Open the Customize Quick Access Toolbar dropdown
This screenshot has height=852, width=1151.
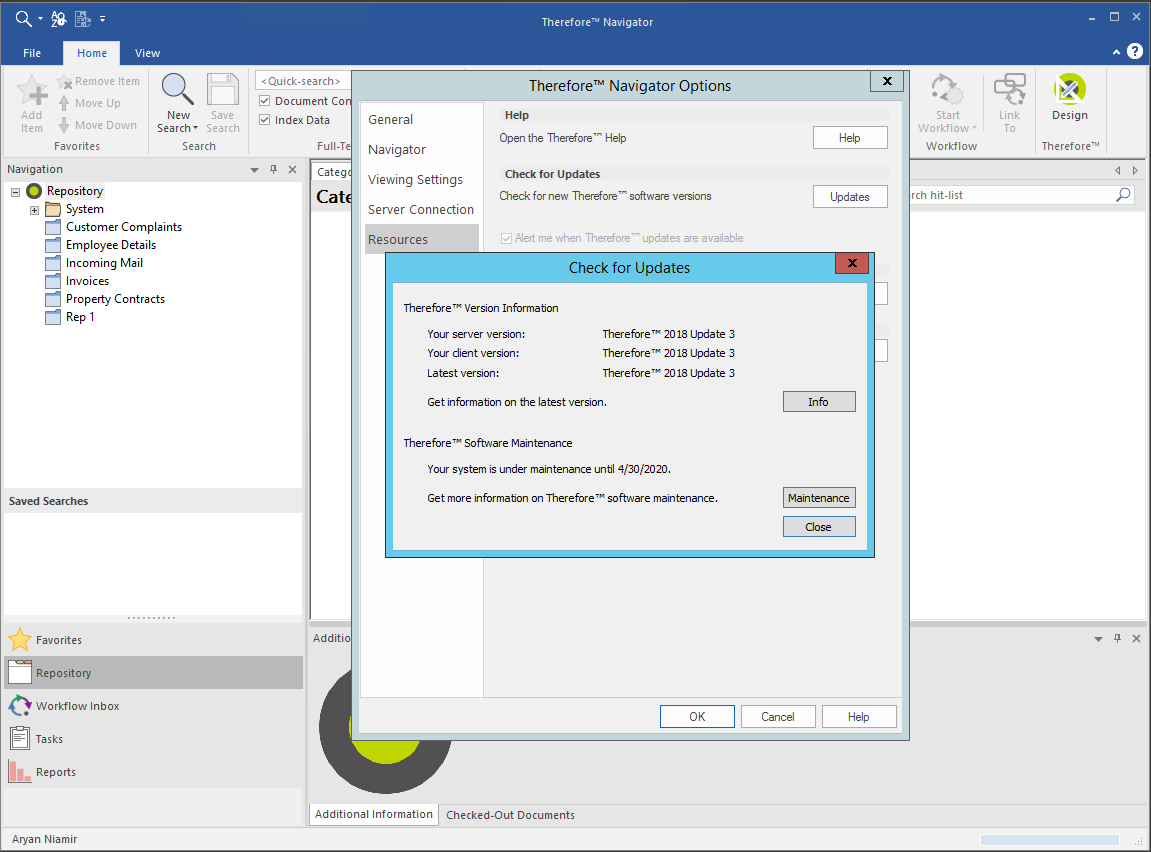pos(103,19)
